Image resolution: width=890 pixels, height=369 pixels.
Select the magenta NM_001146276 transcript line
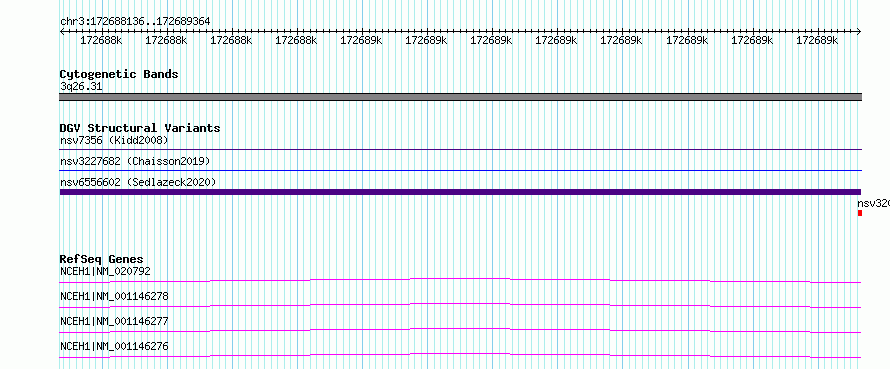[460, 355]
